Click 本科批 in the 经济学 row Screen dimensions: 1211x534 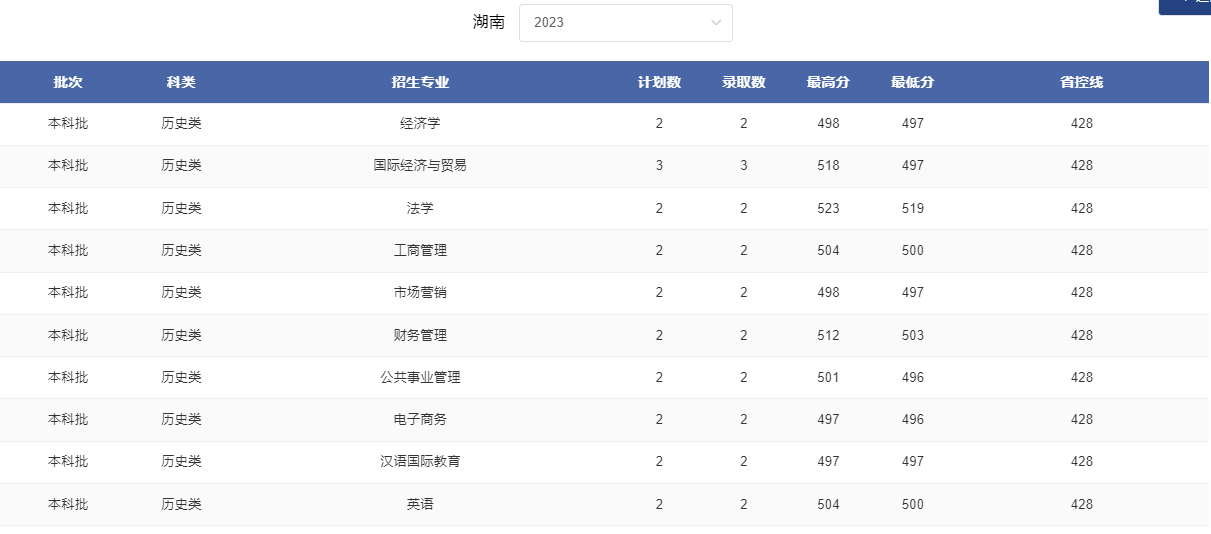pyautogui.click(x=68, y=124)
